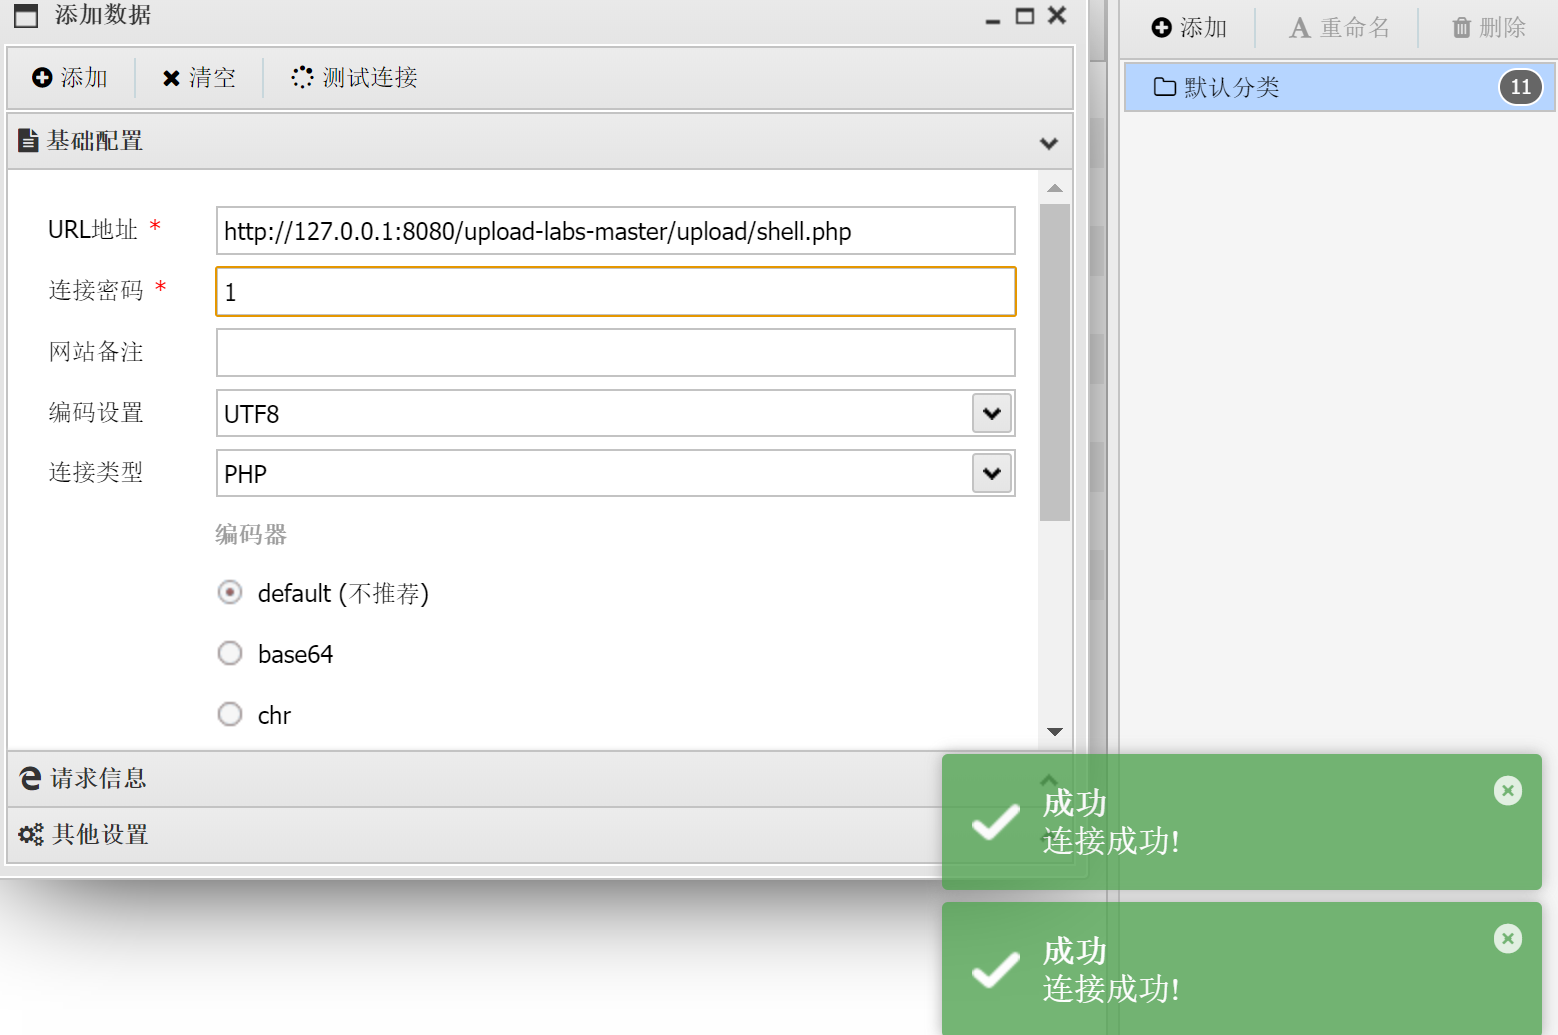
Task: Click the plus icon of dialog 添加
Action: pyautogui.click(x=42, y=77)
